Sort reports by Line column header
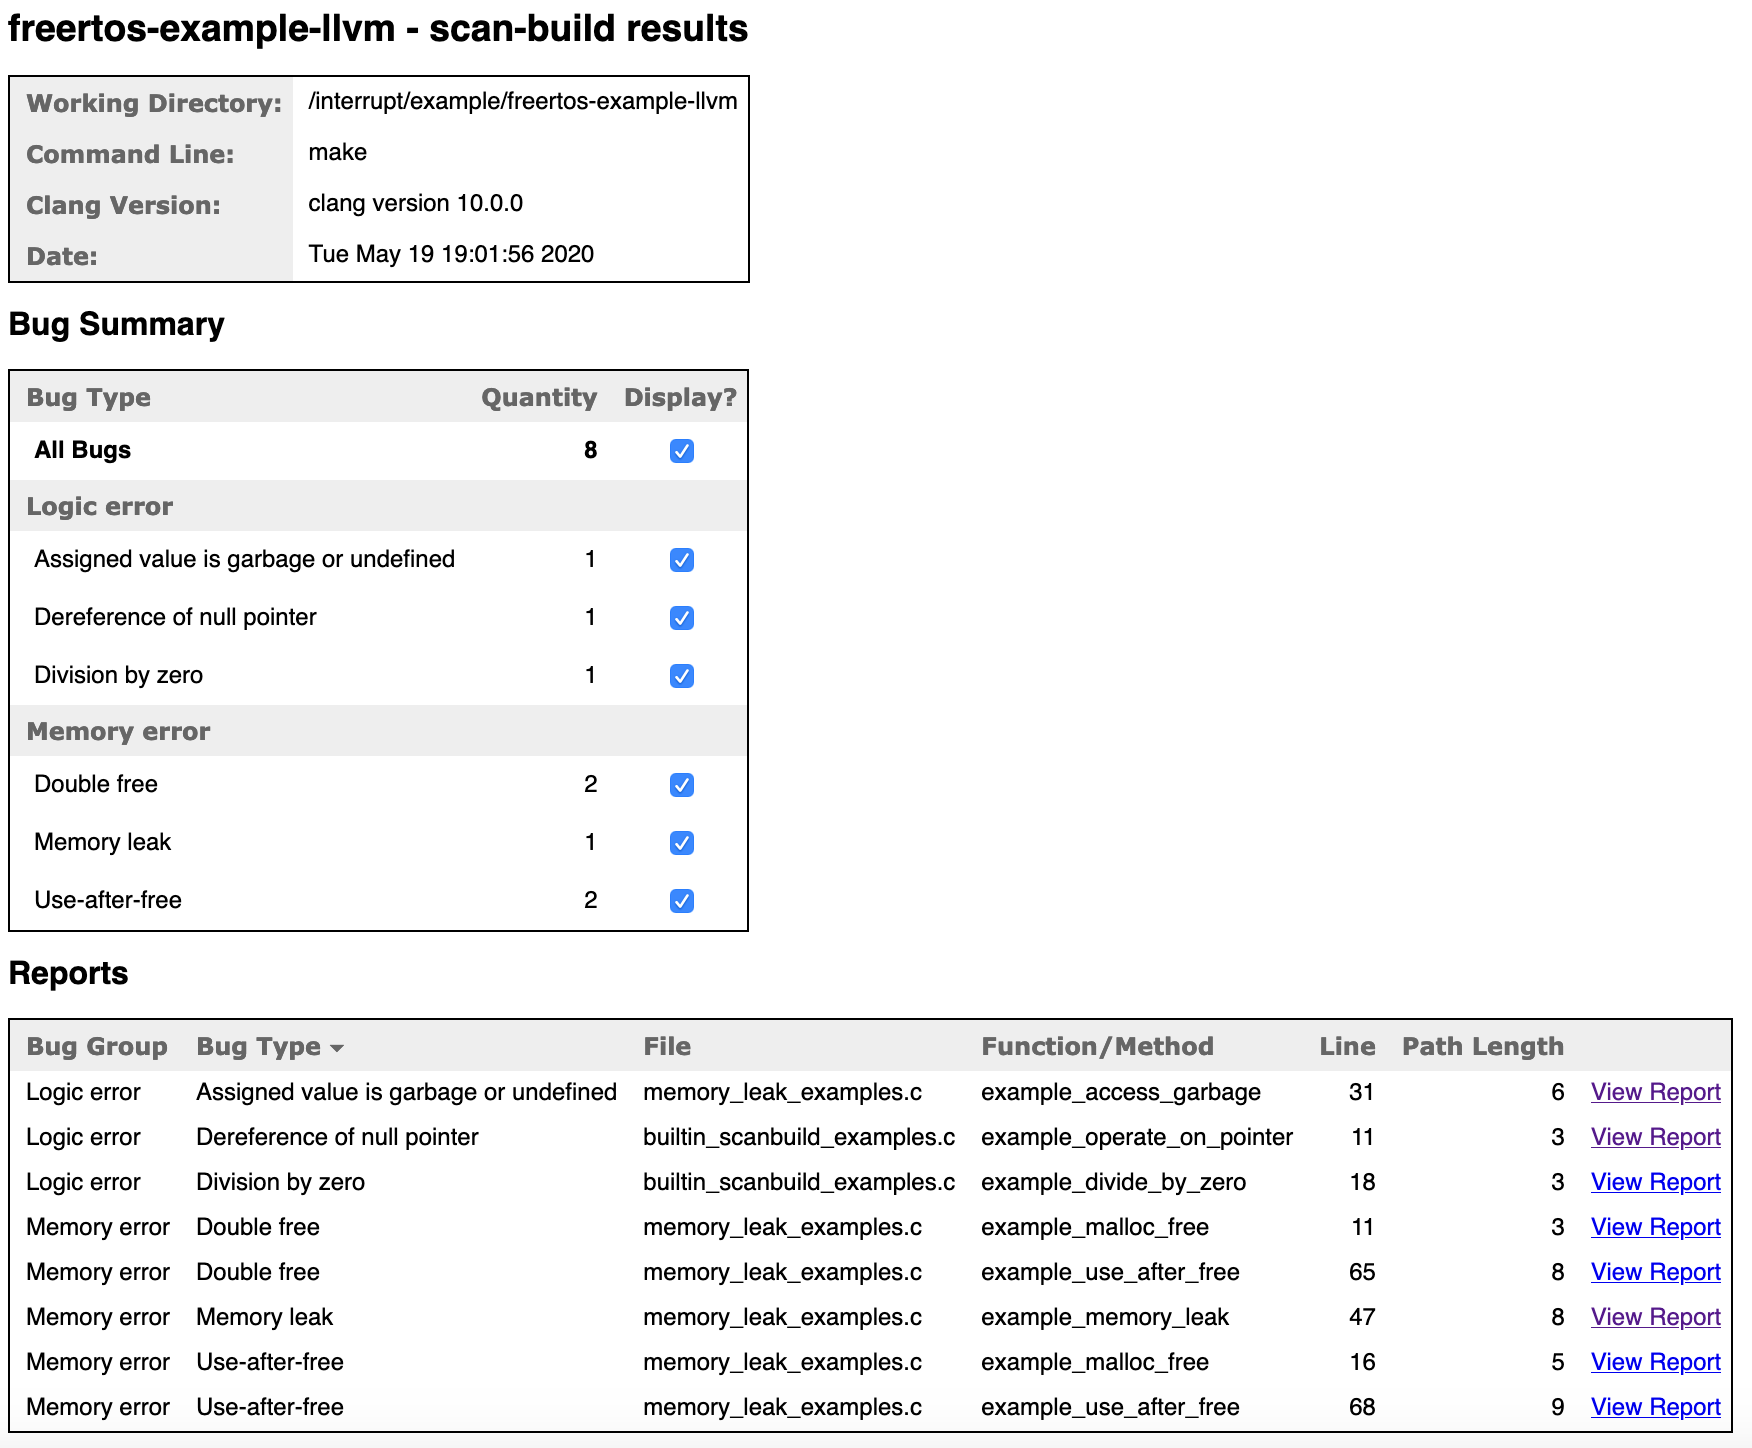The image size is (1752, 1448). (1346, 1046)
